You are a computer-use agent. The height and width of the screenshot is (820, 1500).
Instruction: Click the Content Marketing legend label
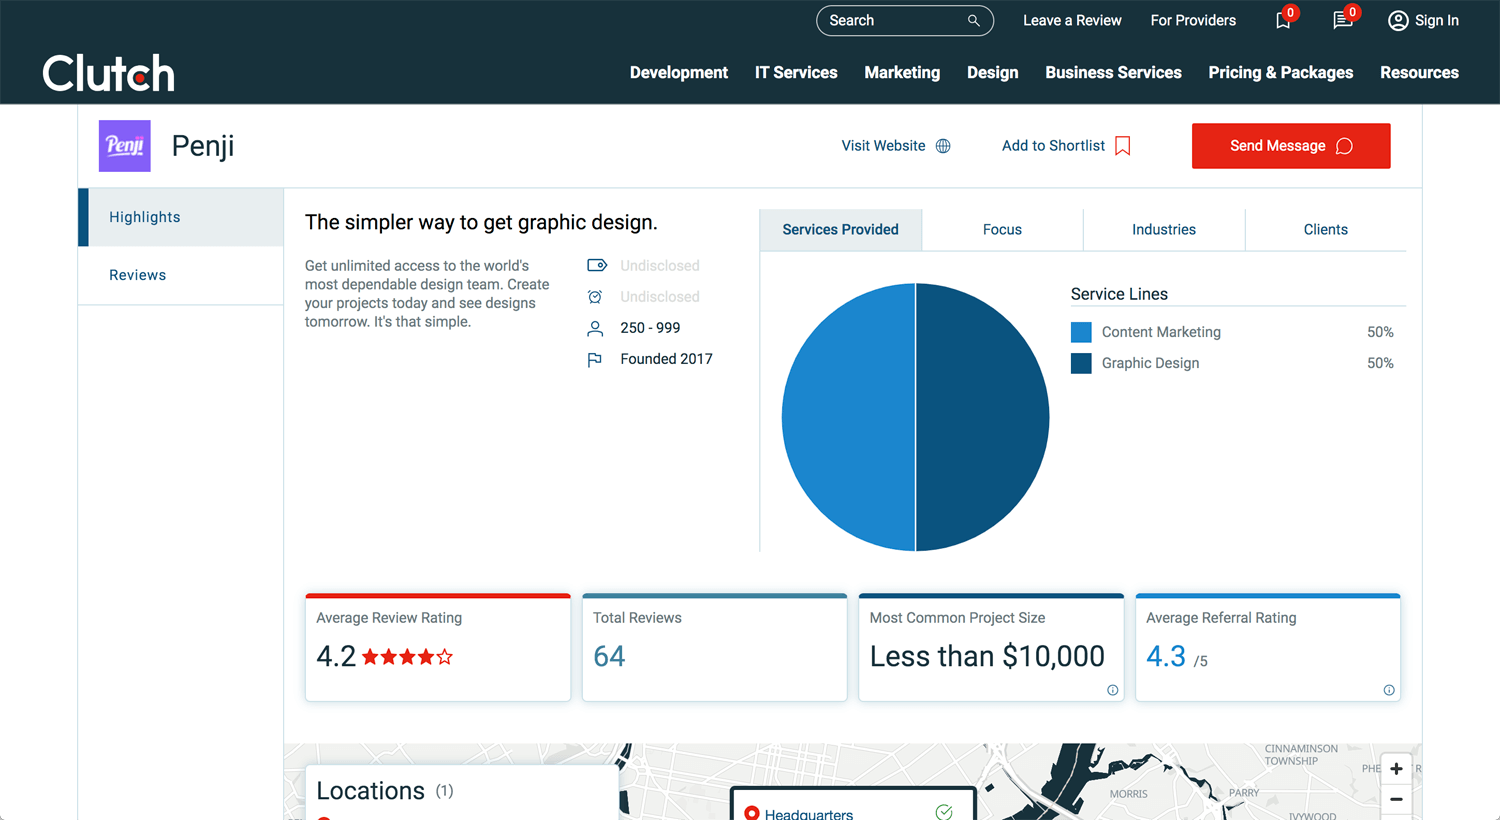[x=1161, y=332]
